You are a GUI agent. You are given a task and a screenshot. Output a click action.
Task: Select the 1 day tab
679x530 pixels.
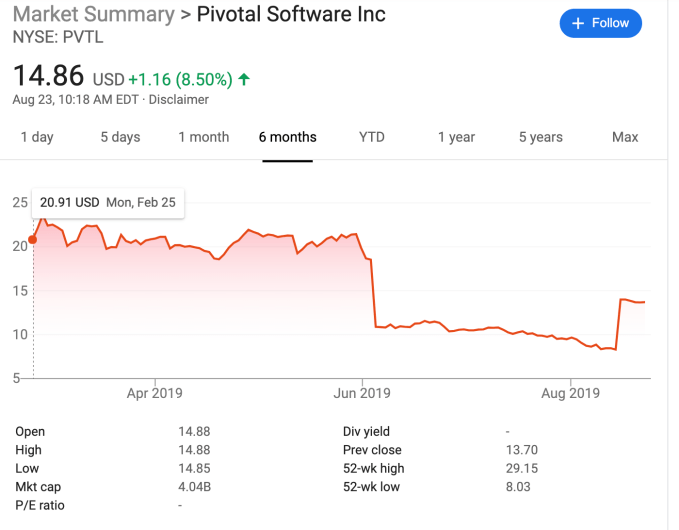click(x=37, y=137)
